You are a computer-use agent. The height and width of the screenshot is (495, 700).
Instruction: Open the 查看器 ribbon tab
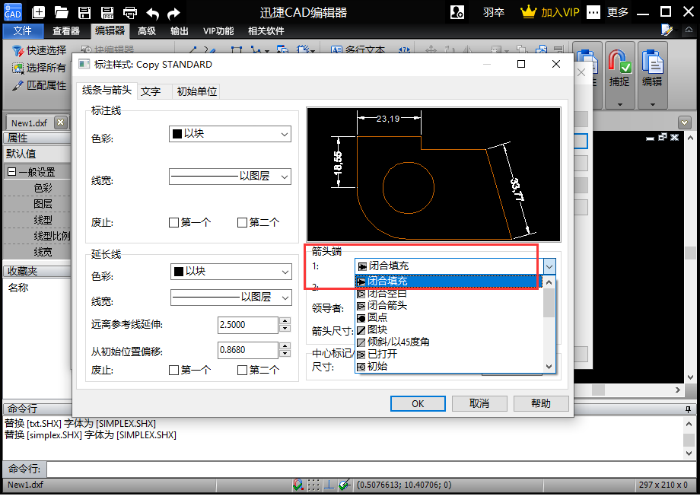[66, 31]
